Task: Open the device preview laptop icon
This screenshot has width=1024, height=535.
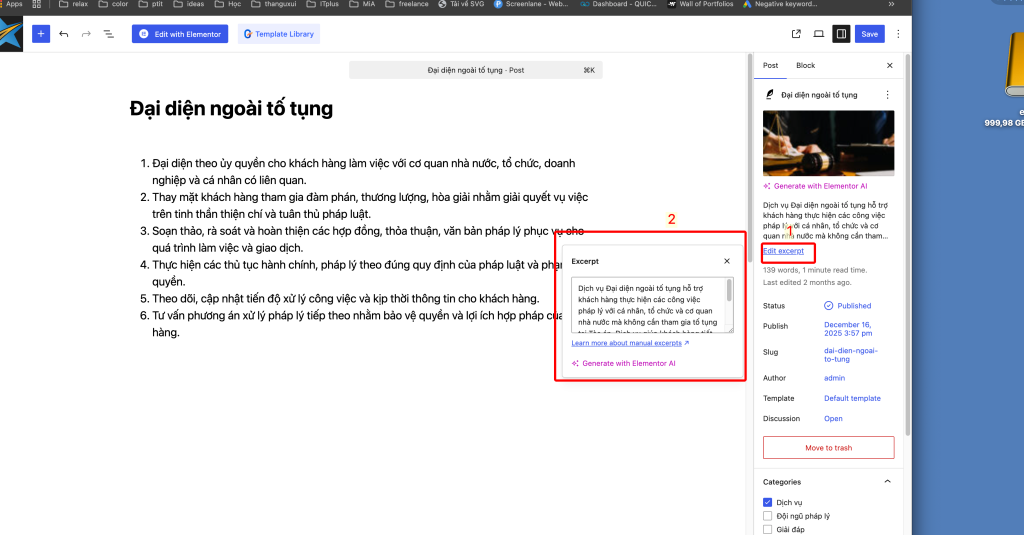Action: pyautogui.click(x=819, y=34)
